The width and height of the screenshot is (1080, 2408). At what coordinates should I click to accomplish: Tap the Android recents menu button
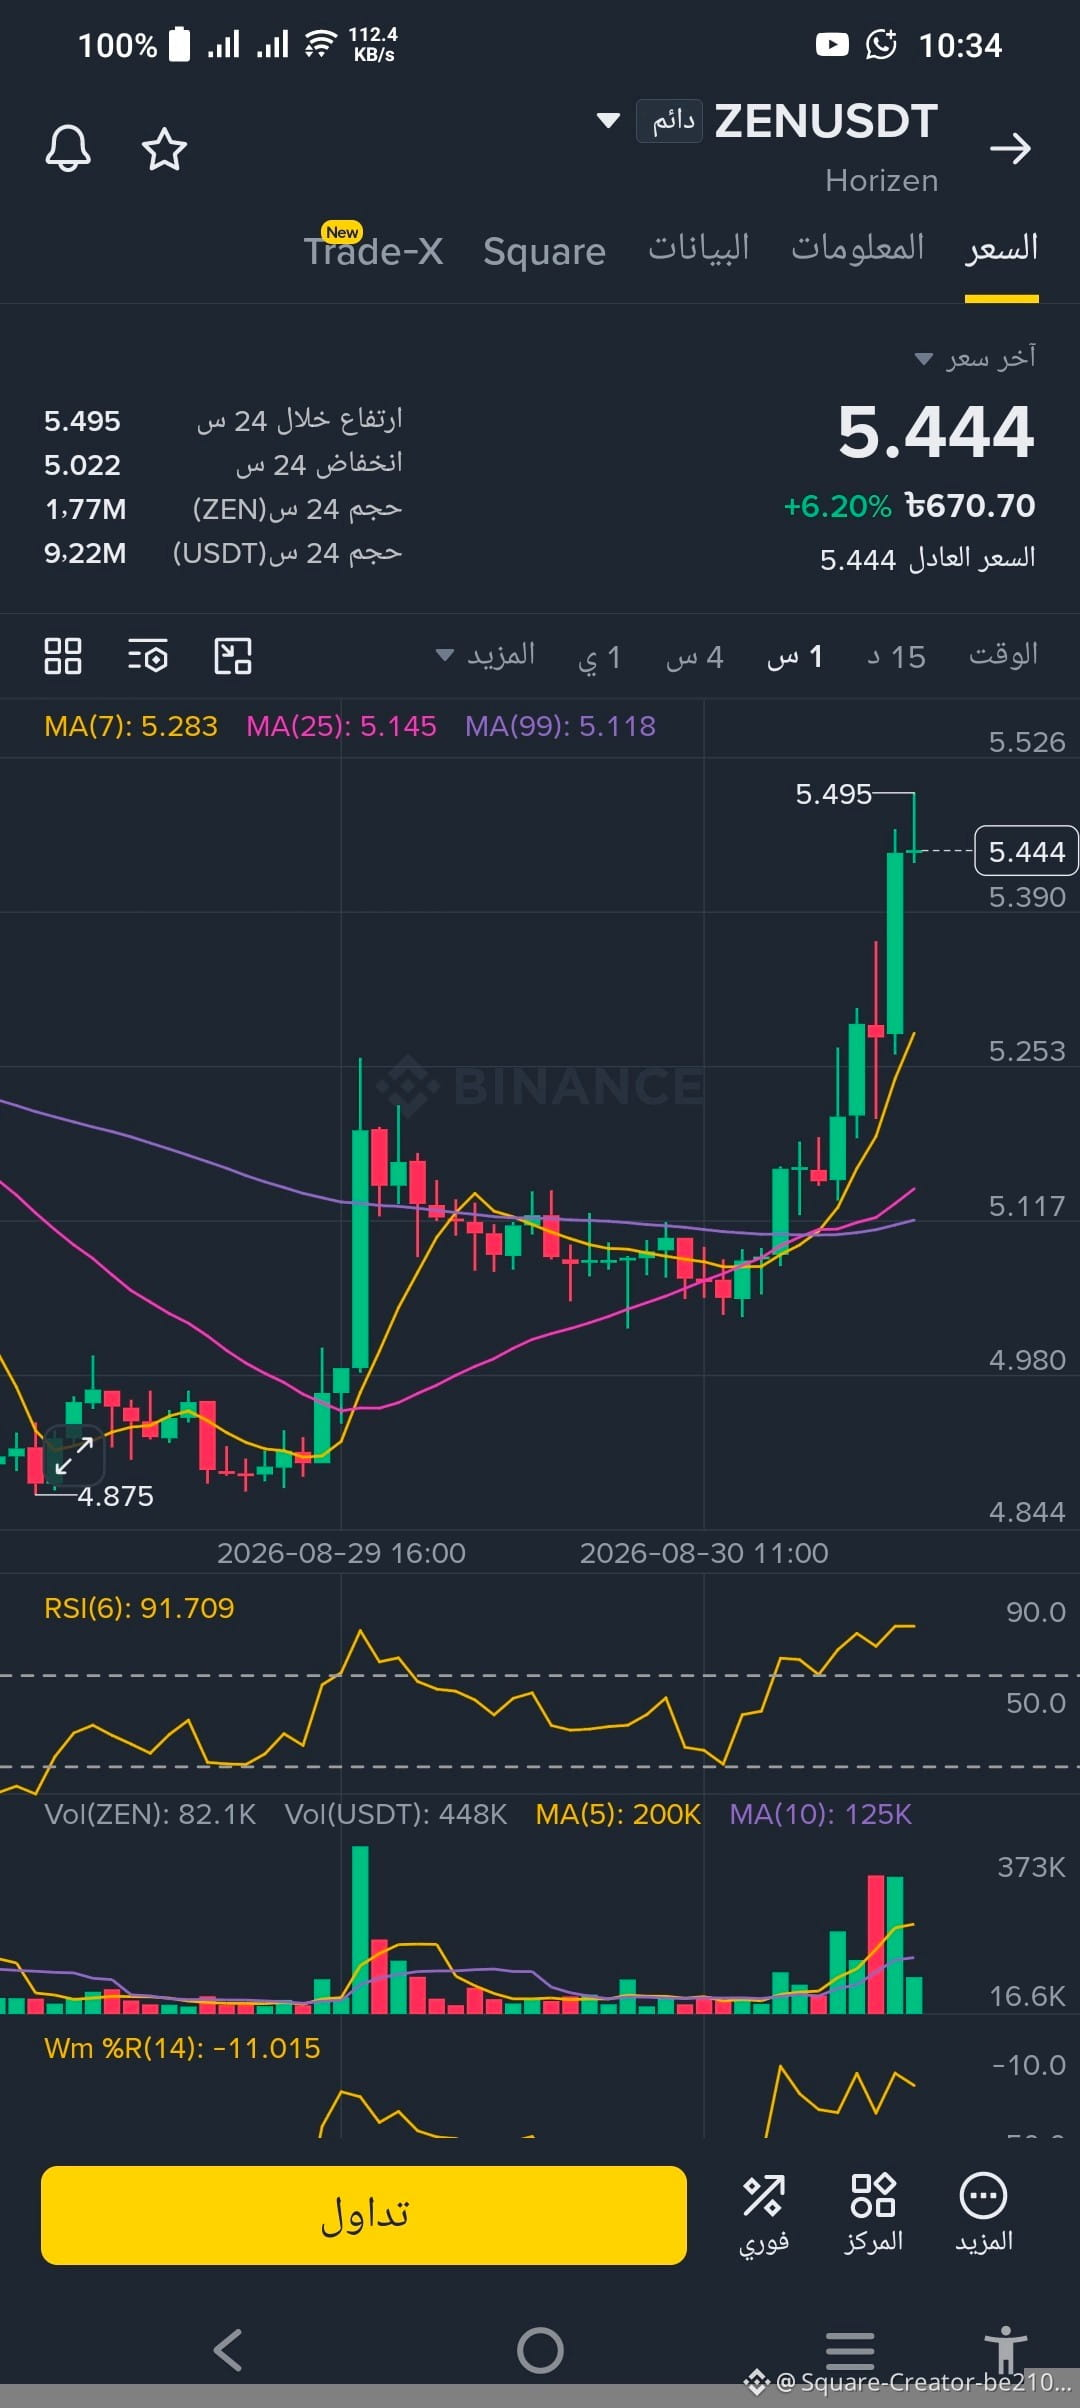coord(850,2349)
